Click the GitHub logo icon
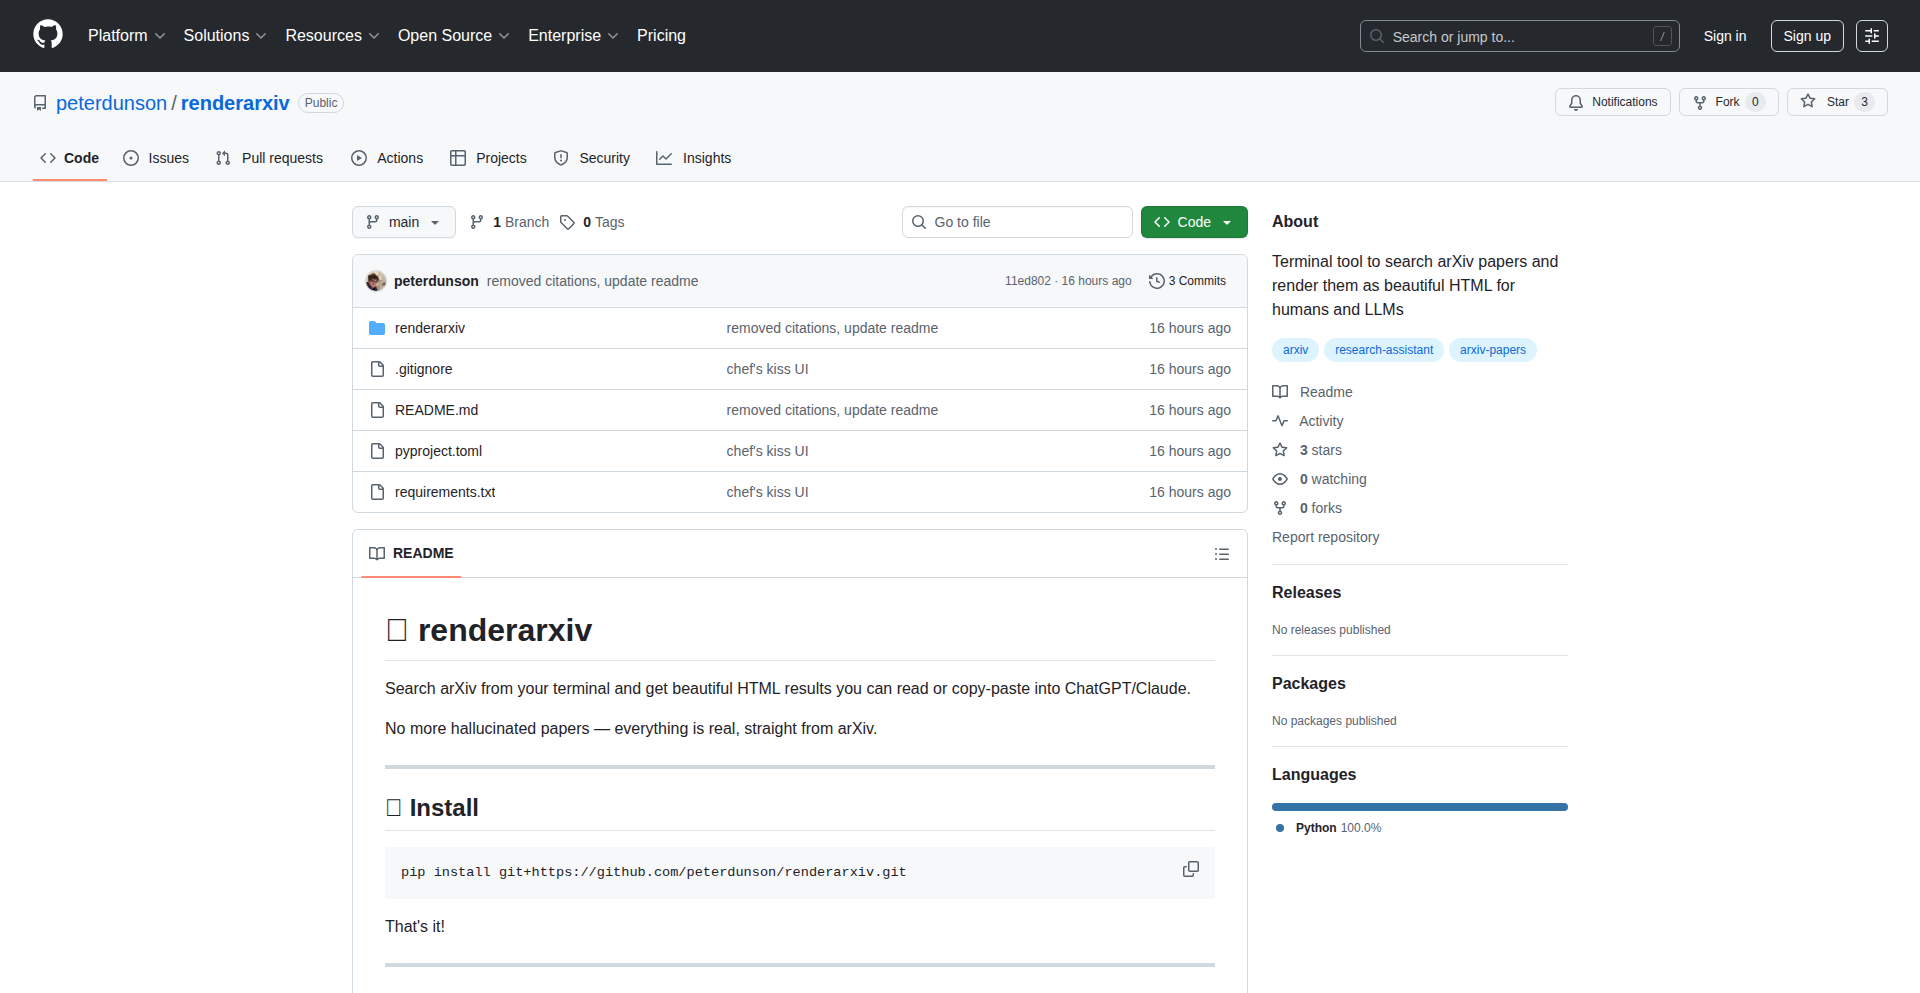This screenshot has width=1920, height=993. [x=48, y=35]
